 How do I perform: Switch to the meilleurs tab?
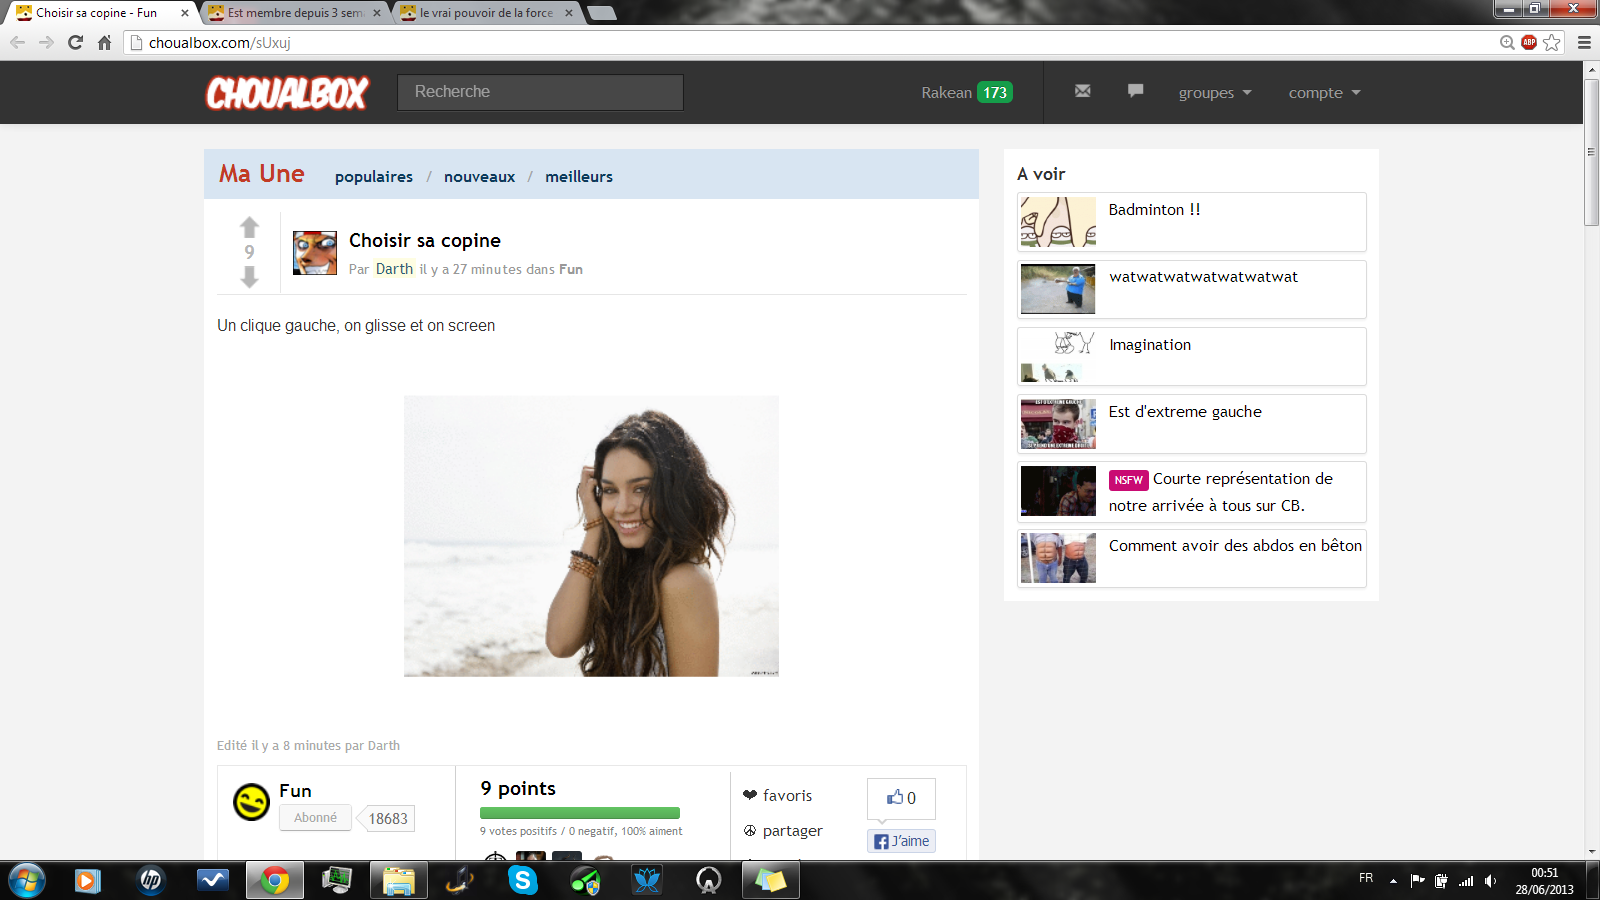[579, 177]
